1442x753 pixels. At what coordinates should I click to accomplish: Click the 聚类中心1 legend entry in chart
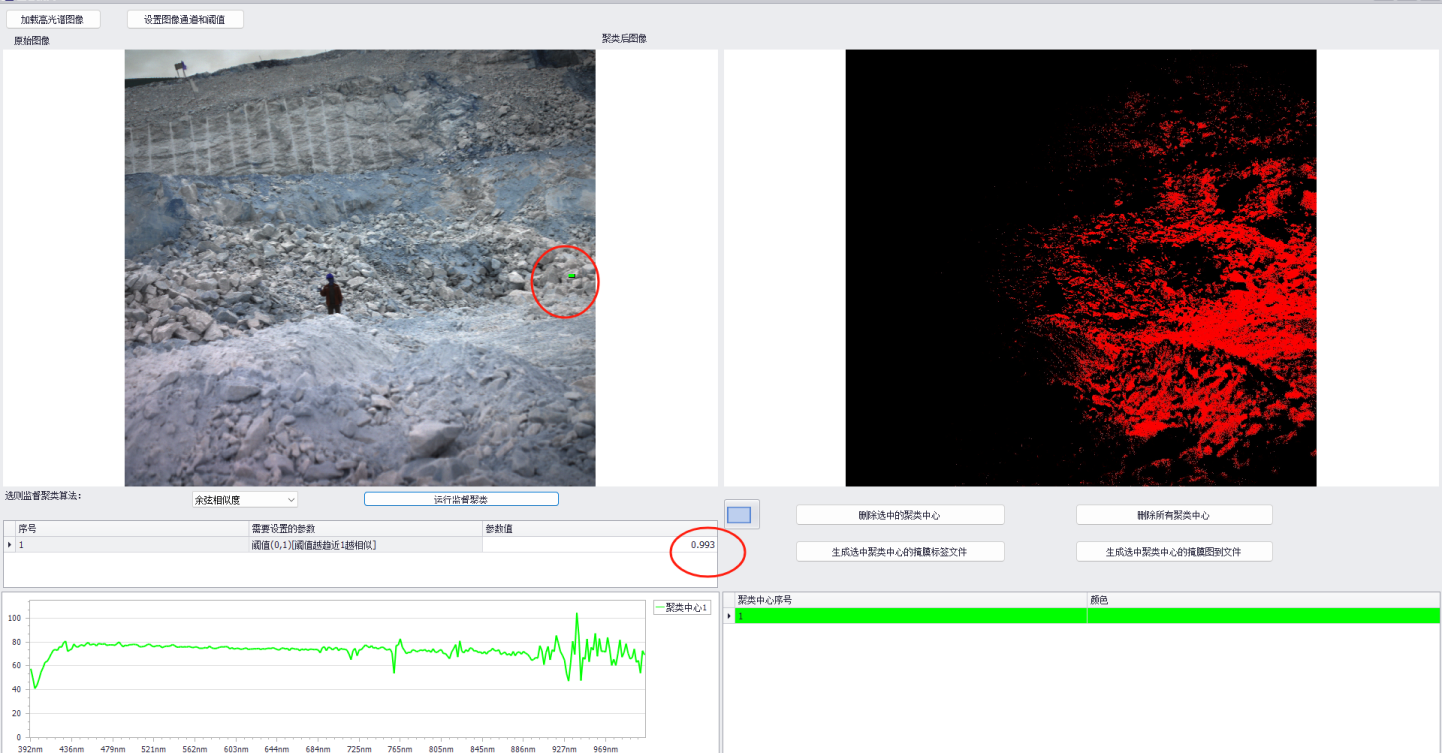point(680,607)
